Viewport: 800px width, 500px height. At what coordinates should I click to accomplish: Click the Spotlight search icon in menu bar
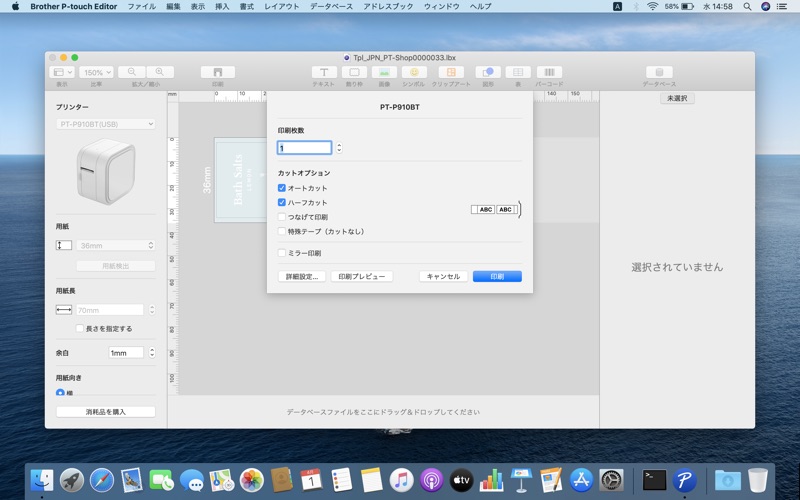(747, 7)
